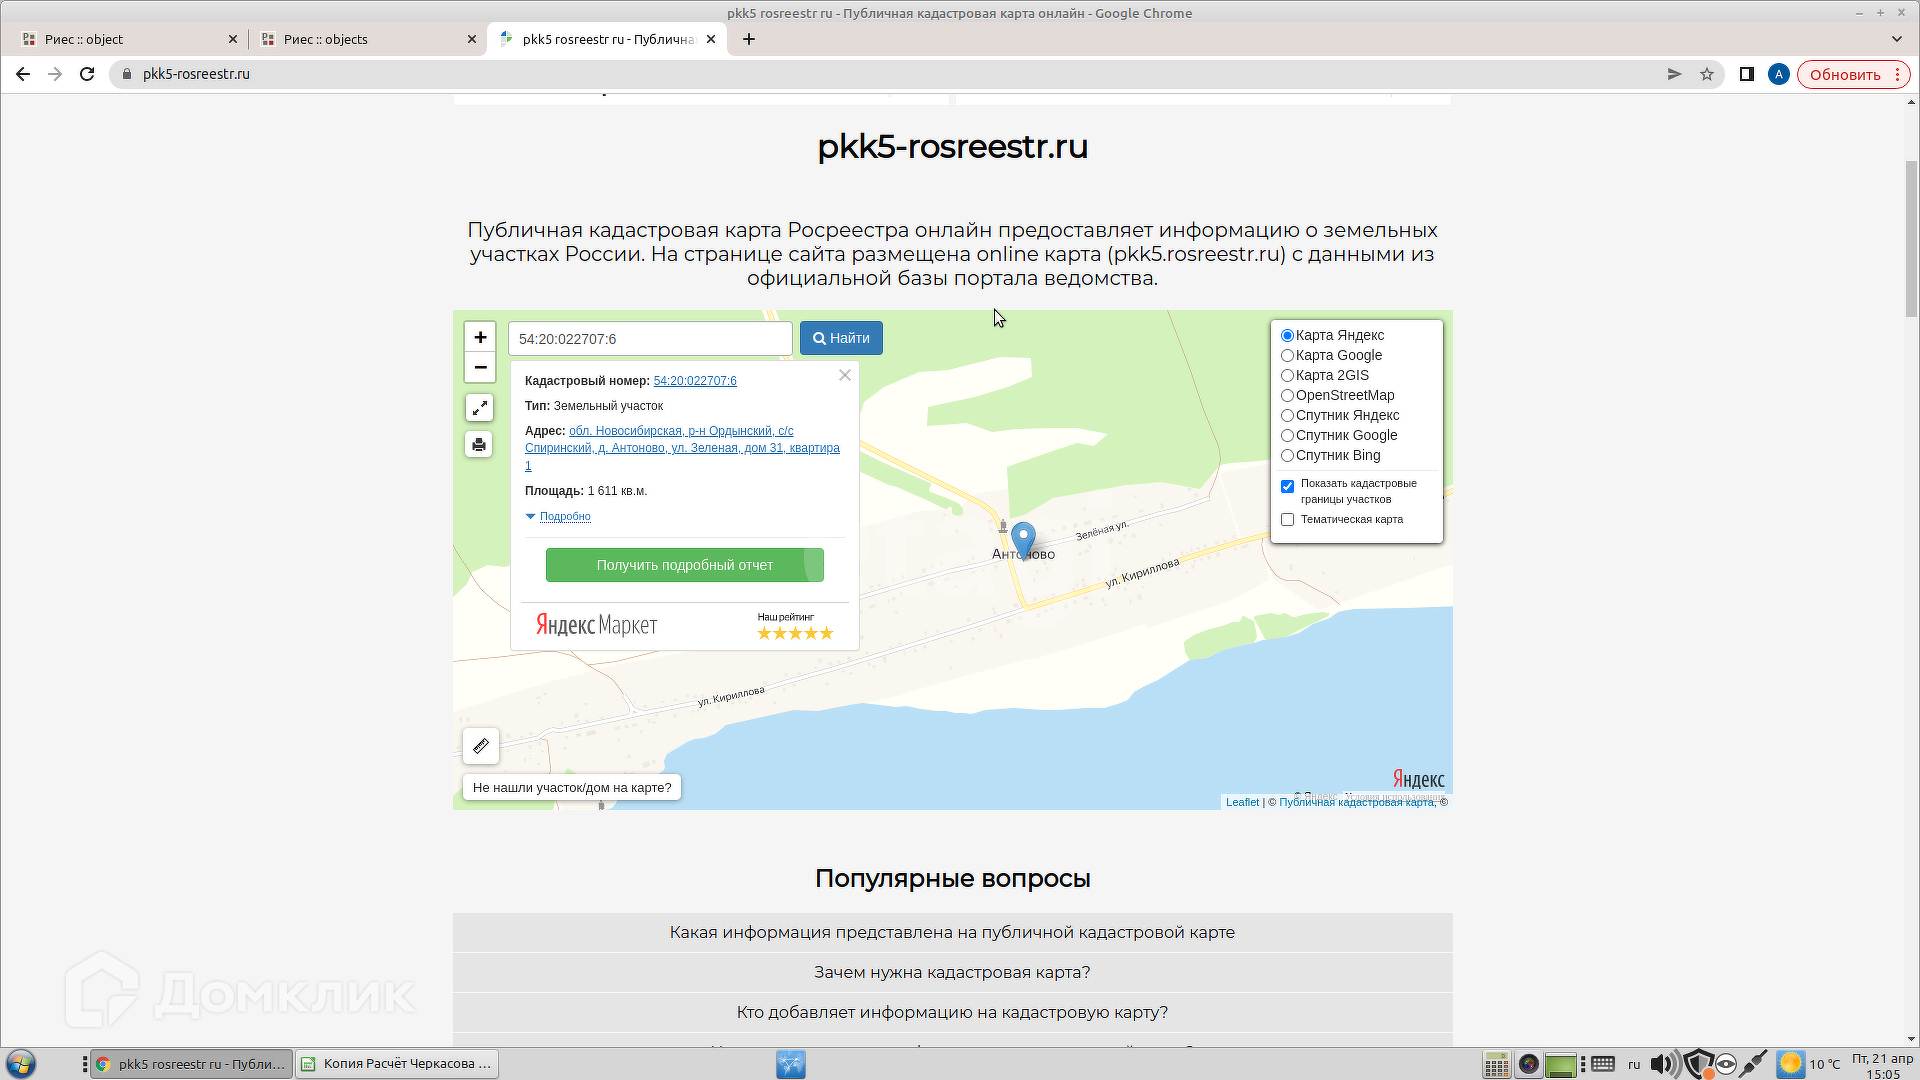1920x1080 pixels.
Task: Print the map with printer icon
Action: coord(480,444)
